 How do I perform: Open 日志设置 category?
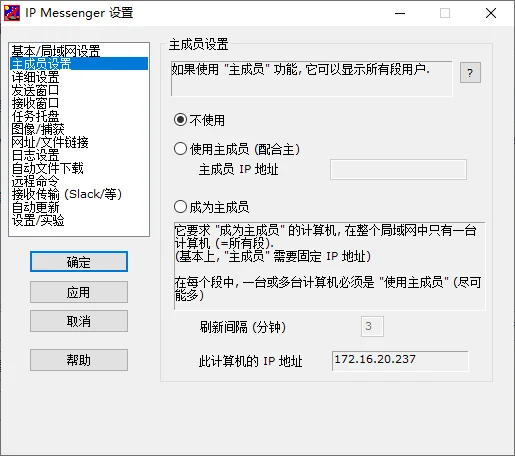tap(79, 155)
